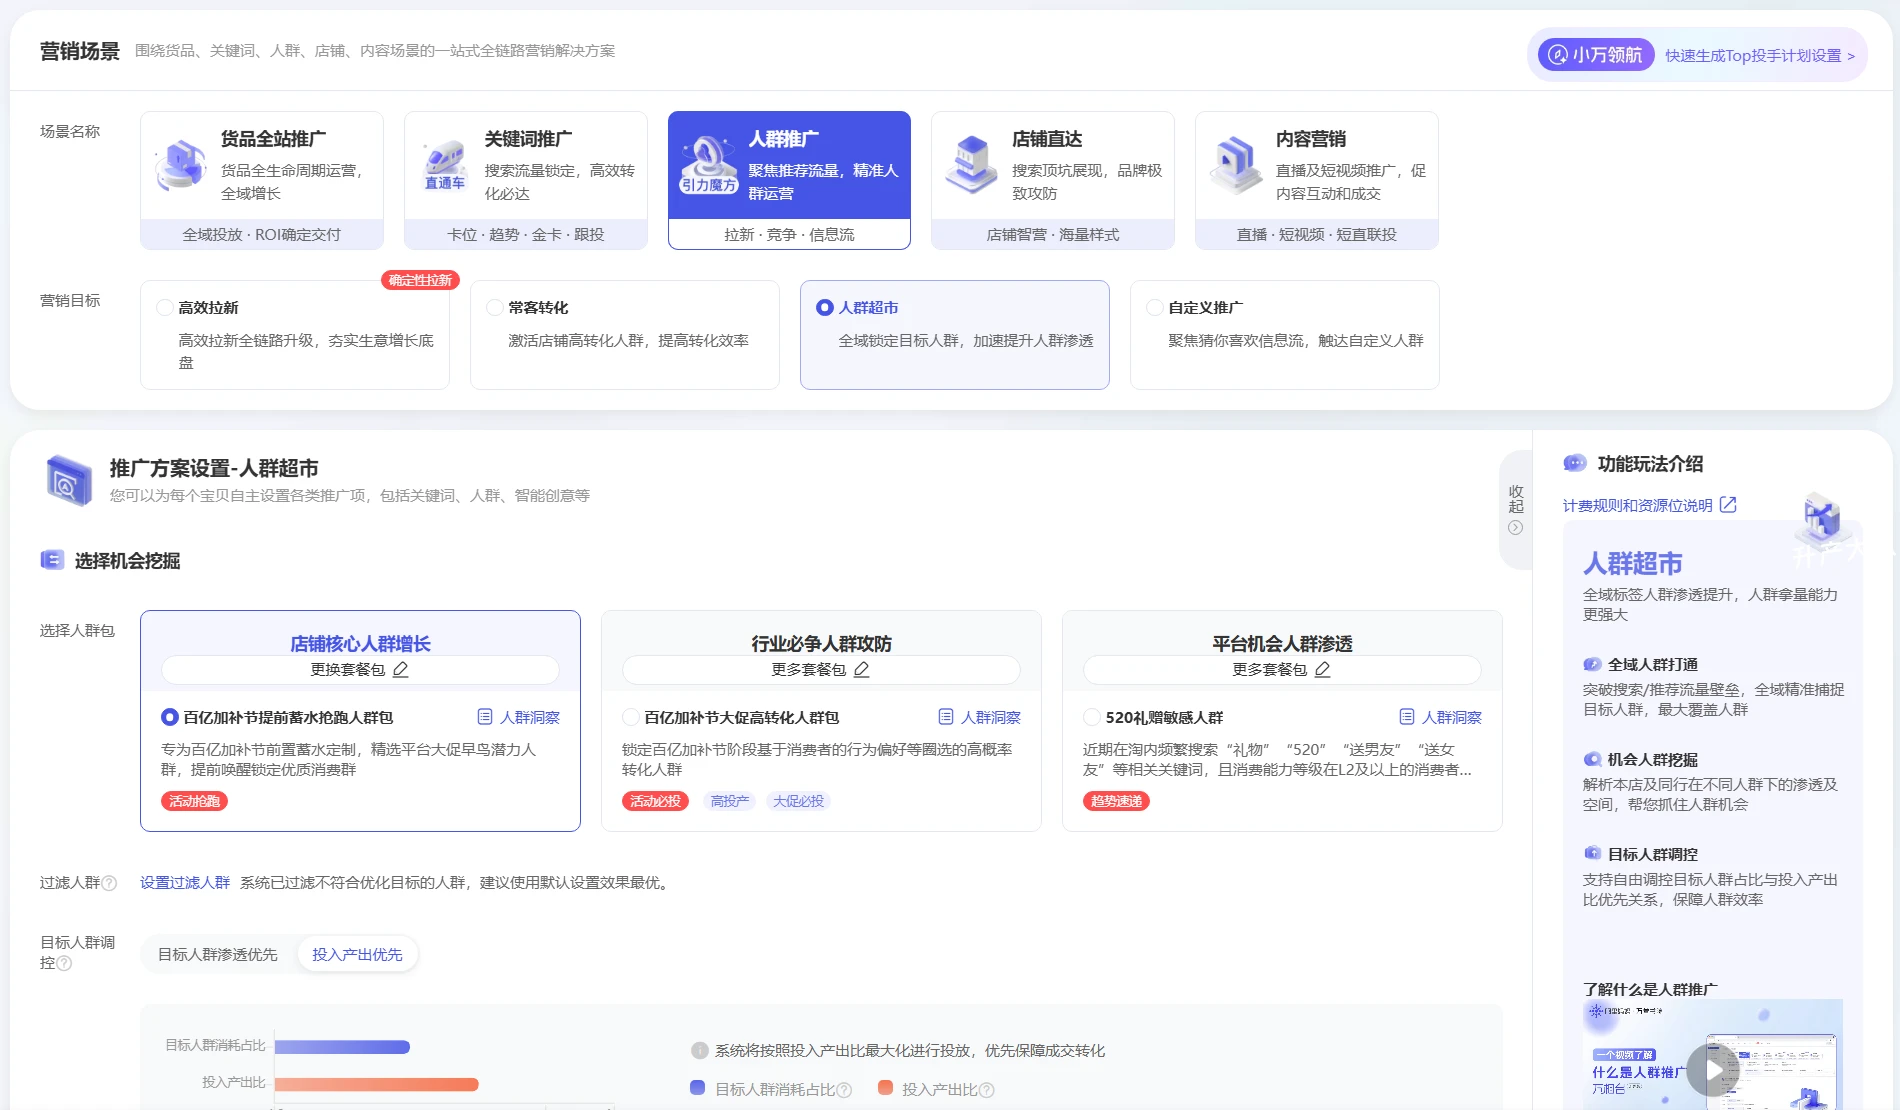Select the 店铺核心人群增长 card title

(360, 643)
